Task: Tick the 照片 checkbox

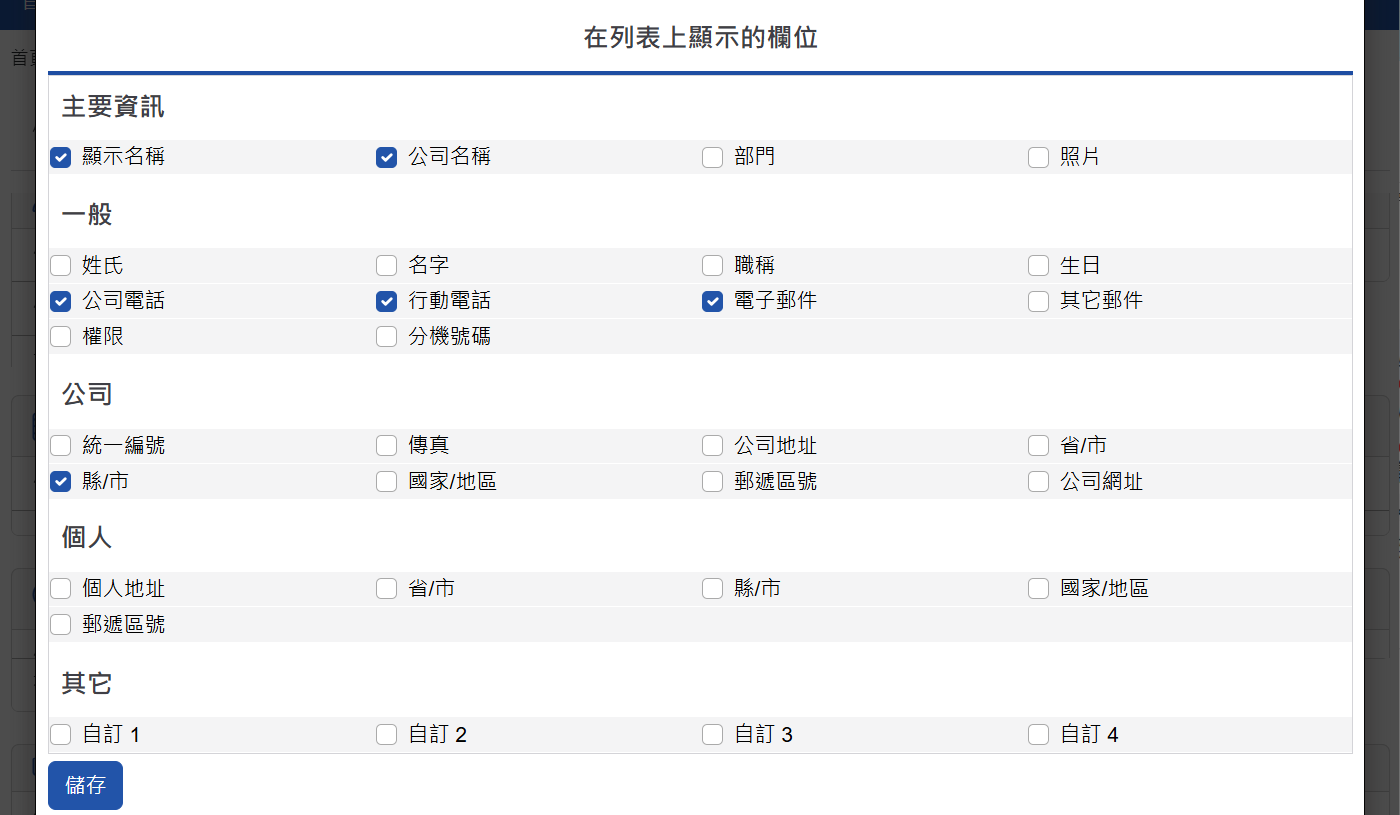Action: point(1039,157)
